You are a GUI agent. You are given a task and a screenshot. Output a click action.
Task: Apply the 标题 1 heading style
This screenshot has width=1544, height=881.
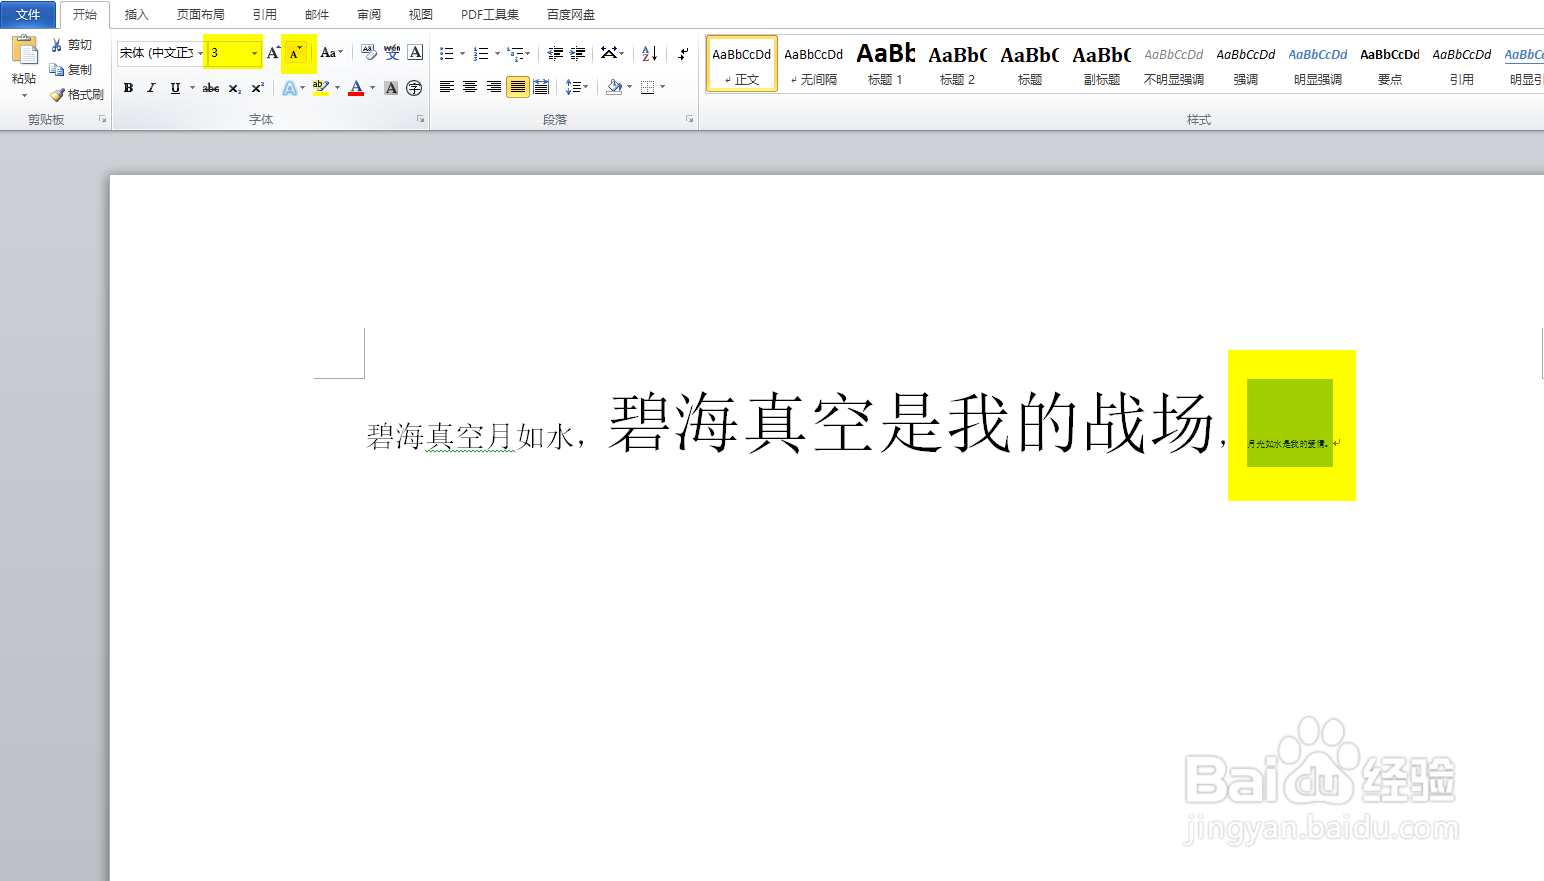[x=886, y=64]
